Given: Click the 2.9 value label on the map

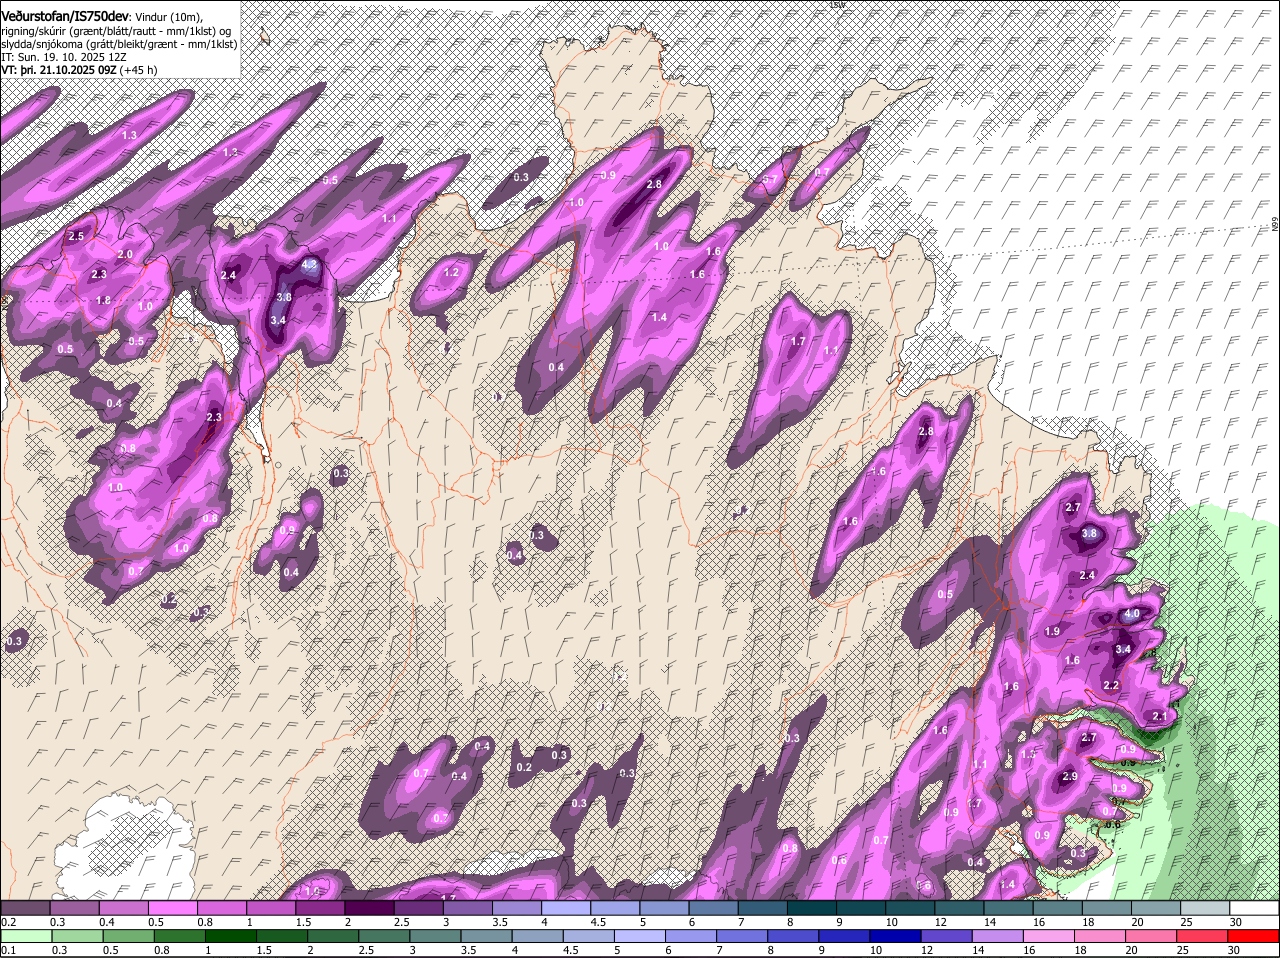Looking at the screenshot, I should tap(1069, 777).
